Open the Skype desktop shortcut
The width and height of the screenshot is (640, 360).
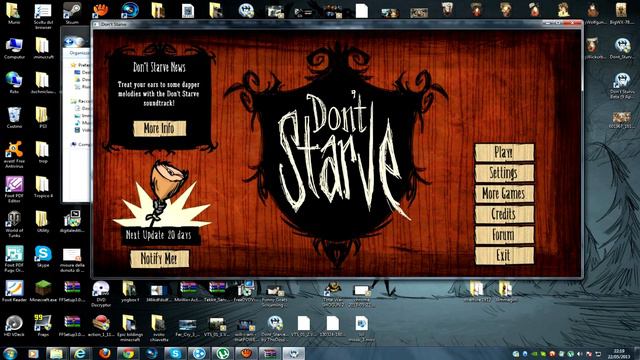(x=43, y=256)
